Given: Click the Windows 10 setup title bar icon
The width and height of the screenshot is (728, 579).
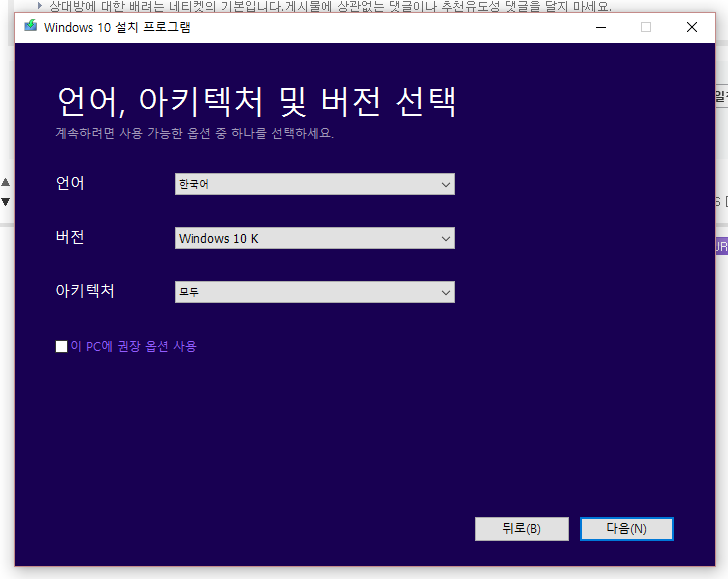Looking at the screenshot, I should tap(31, 26).
